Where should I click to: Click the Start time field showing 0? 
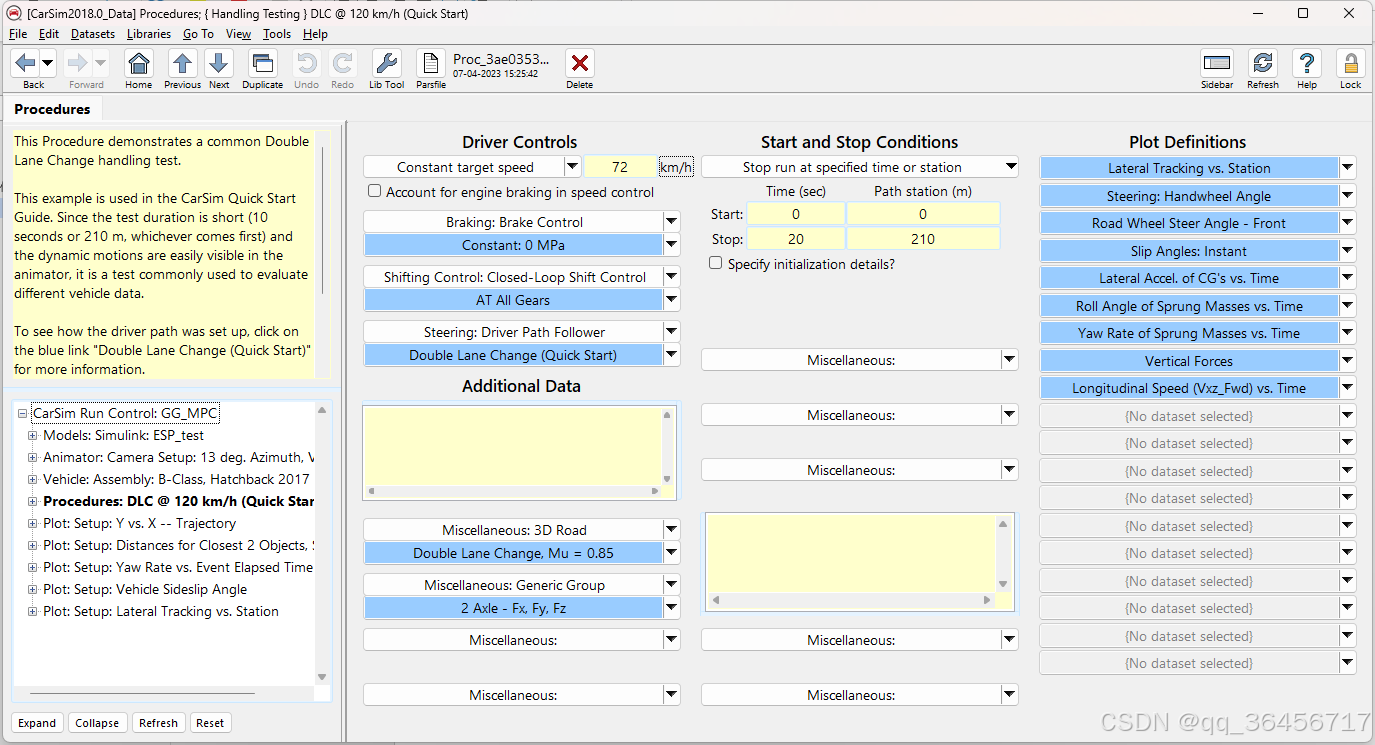pyautogui.click(x=795, y=214)
